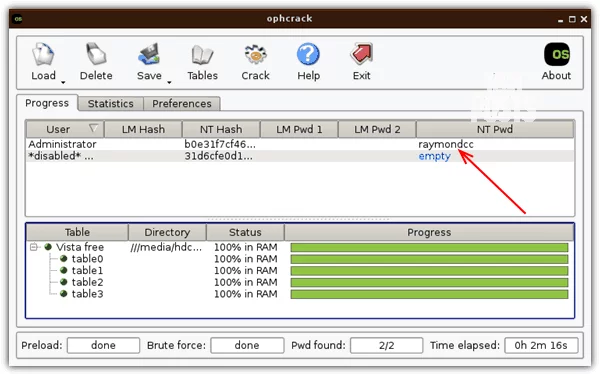
Task: Click the Delete toolbar icon
Action: [x=96, y=54]
